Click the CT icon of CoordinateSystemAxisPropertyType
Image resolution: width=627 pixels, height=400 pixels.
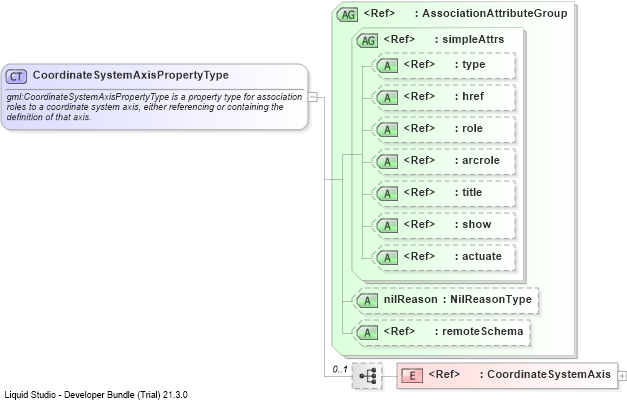(16, 76)
